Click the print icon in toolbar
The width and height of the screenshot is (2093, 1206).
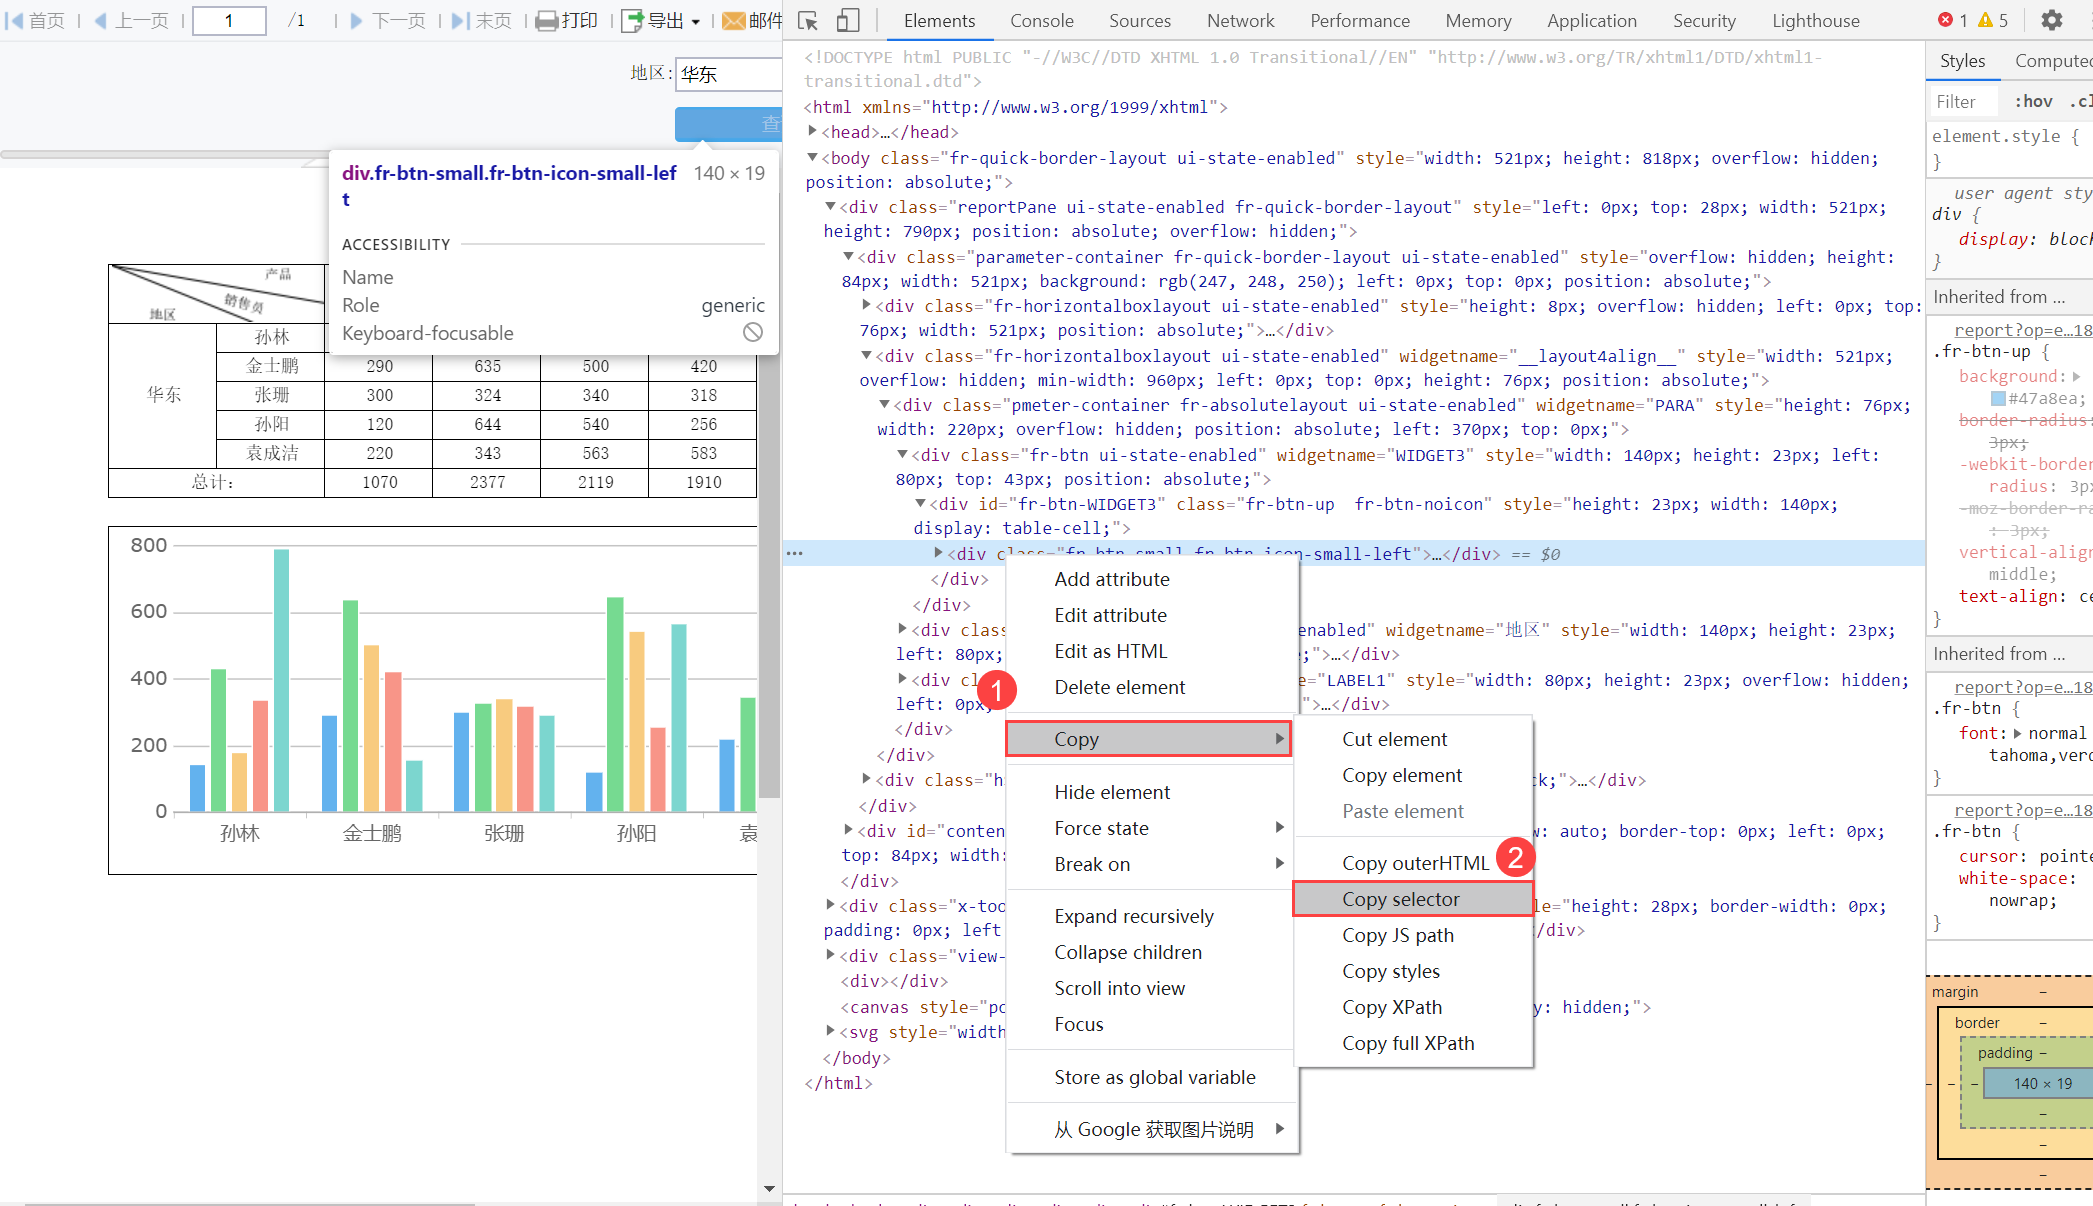[x=546, y=21]
